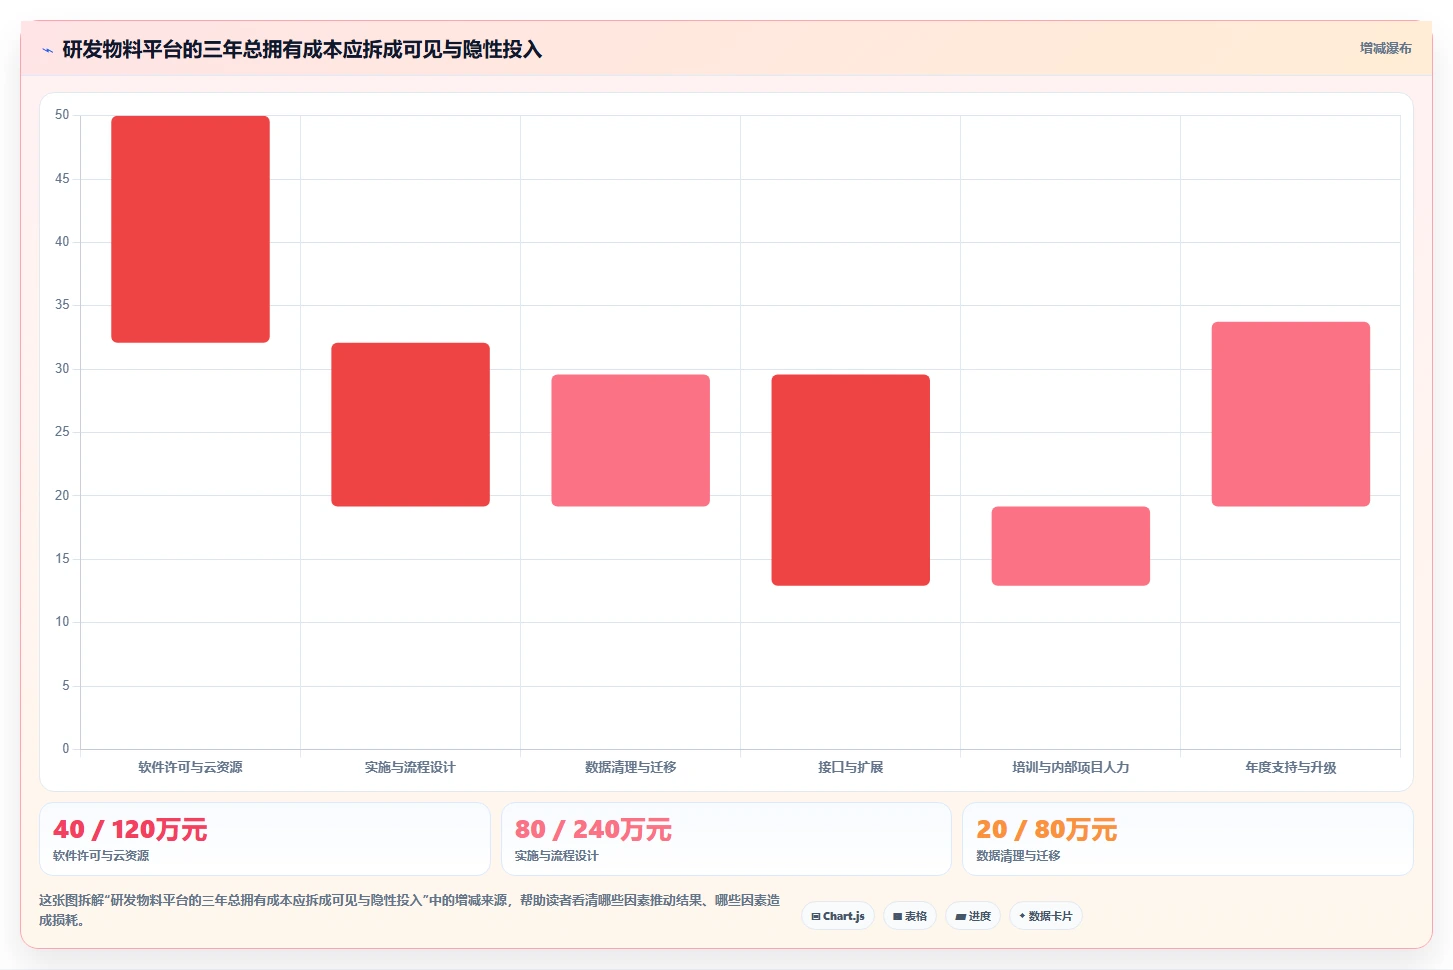Click the 接口与扩展 waterfall bar
This screenshot has width=1453, height=970.
(850, 480)
